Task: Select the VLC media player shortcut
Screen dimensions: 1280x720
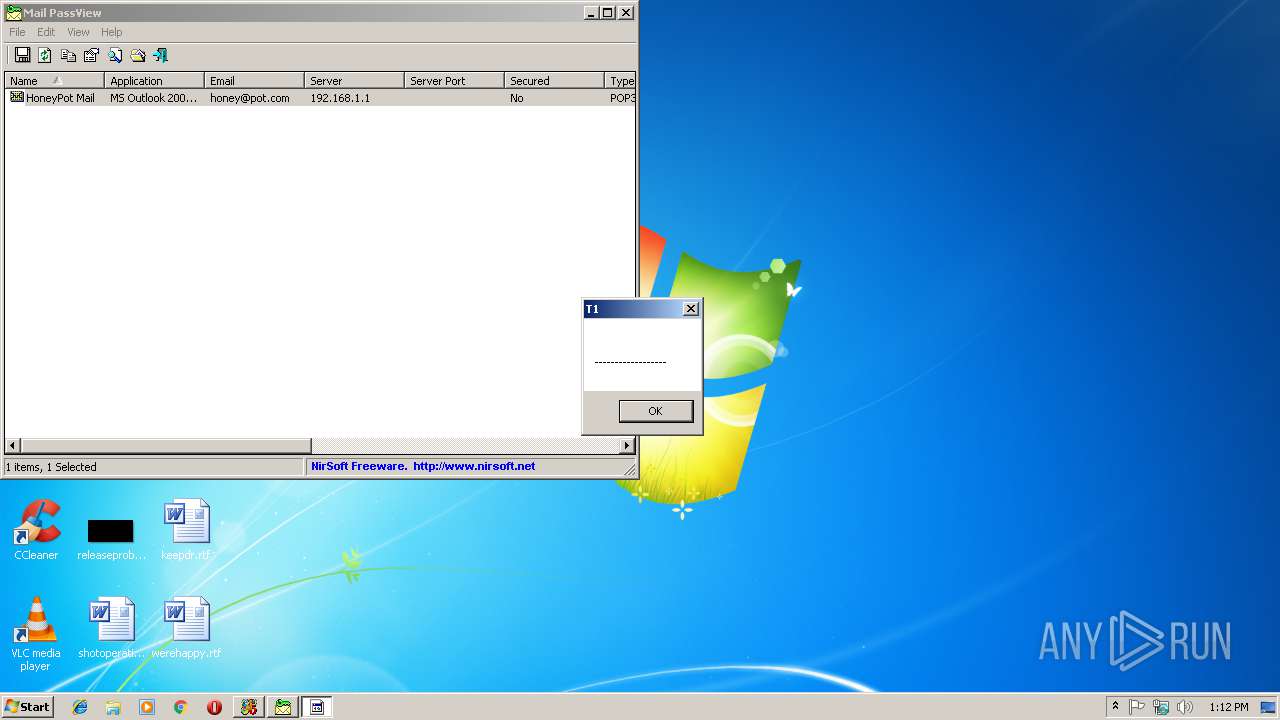Action: 36,634
